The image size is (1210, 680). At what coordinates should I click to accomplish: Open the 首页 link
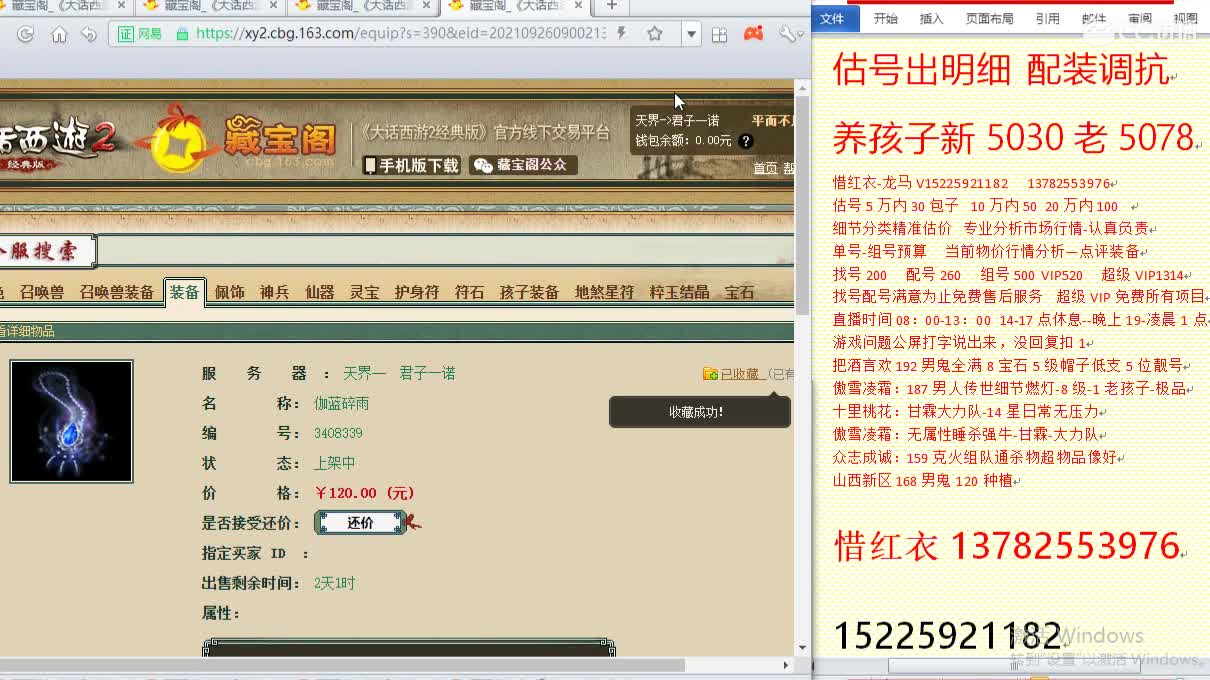point(765,168)
